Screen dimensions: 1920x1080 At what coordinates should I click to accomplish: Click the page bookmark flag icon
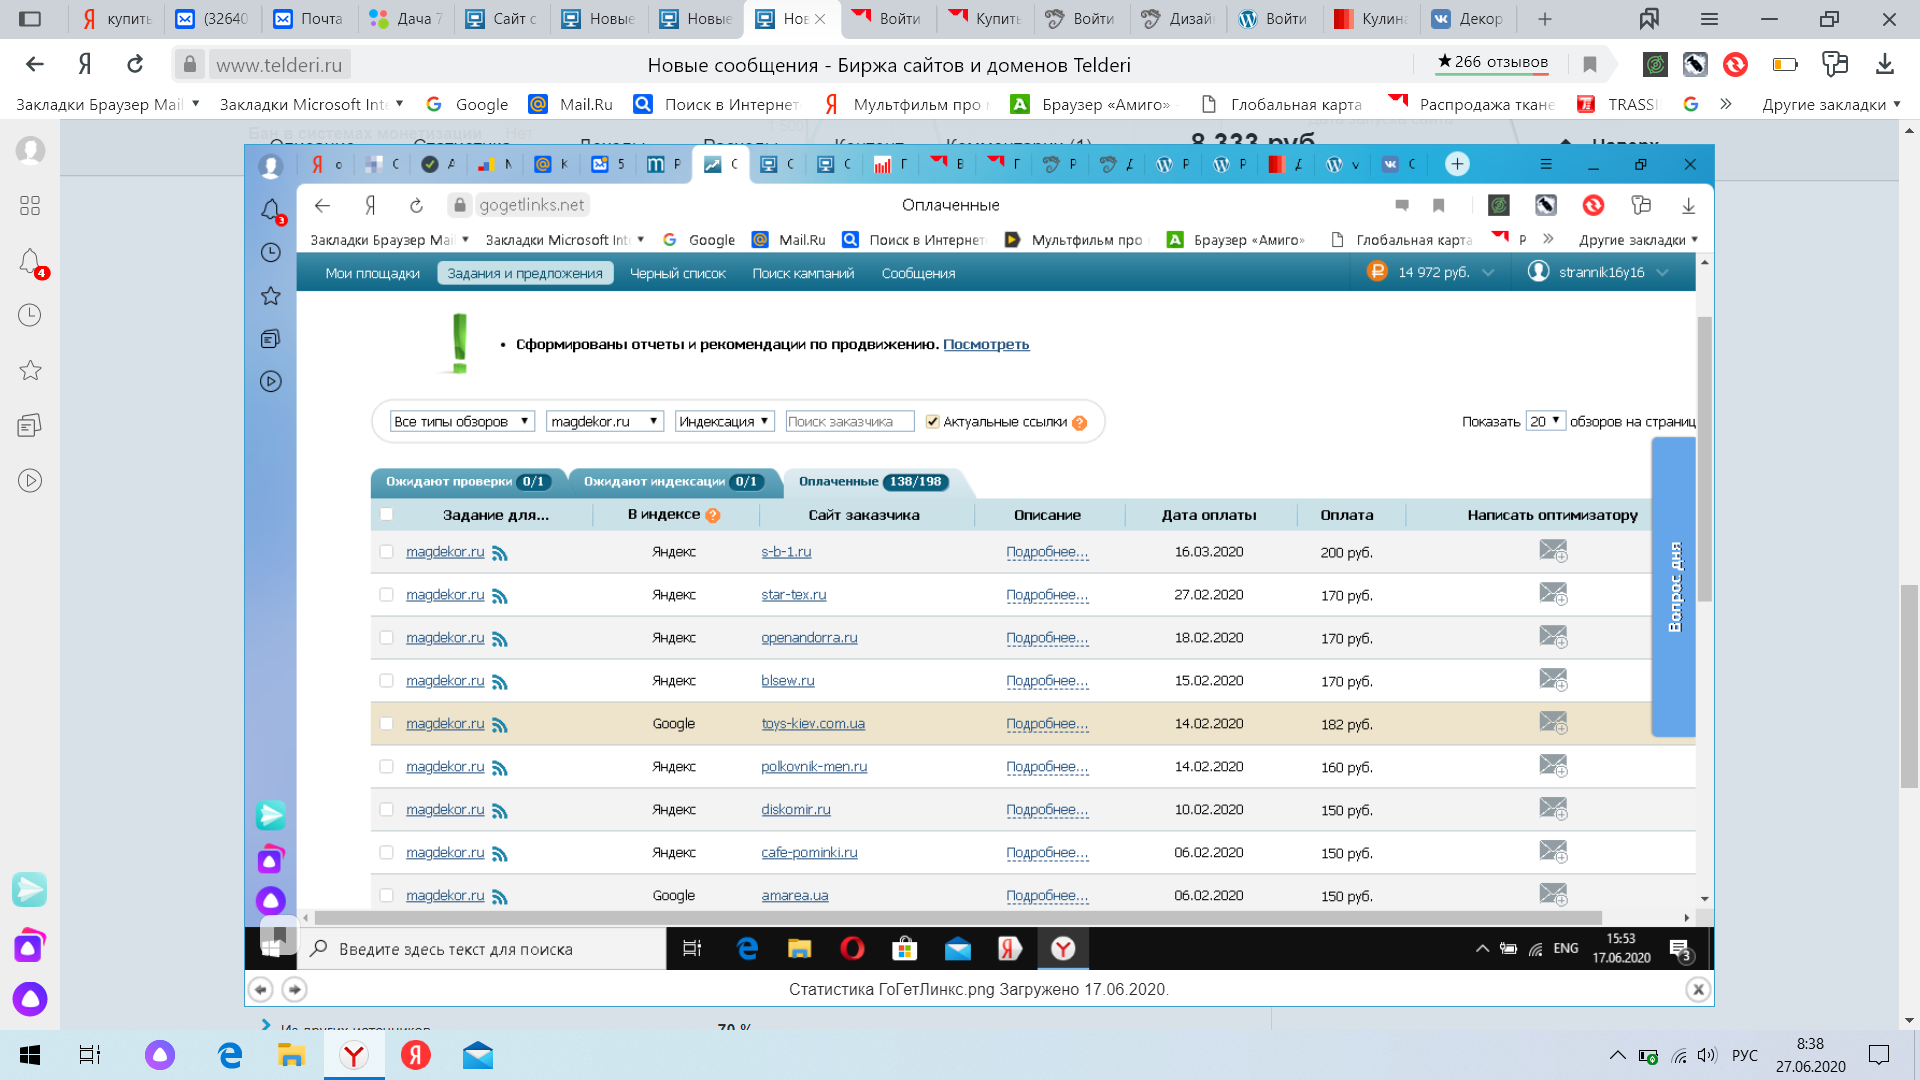(1590, 65)
